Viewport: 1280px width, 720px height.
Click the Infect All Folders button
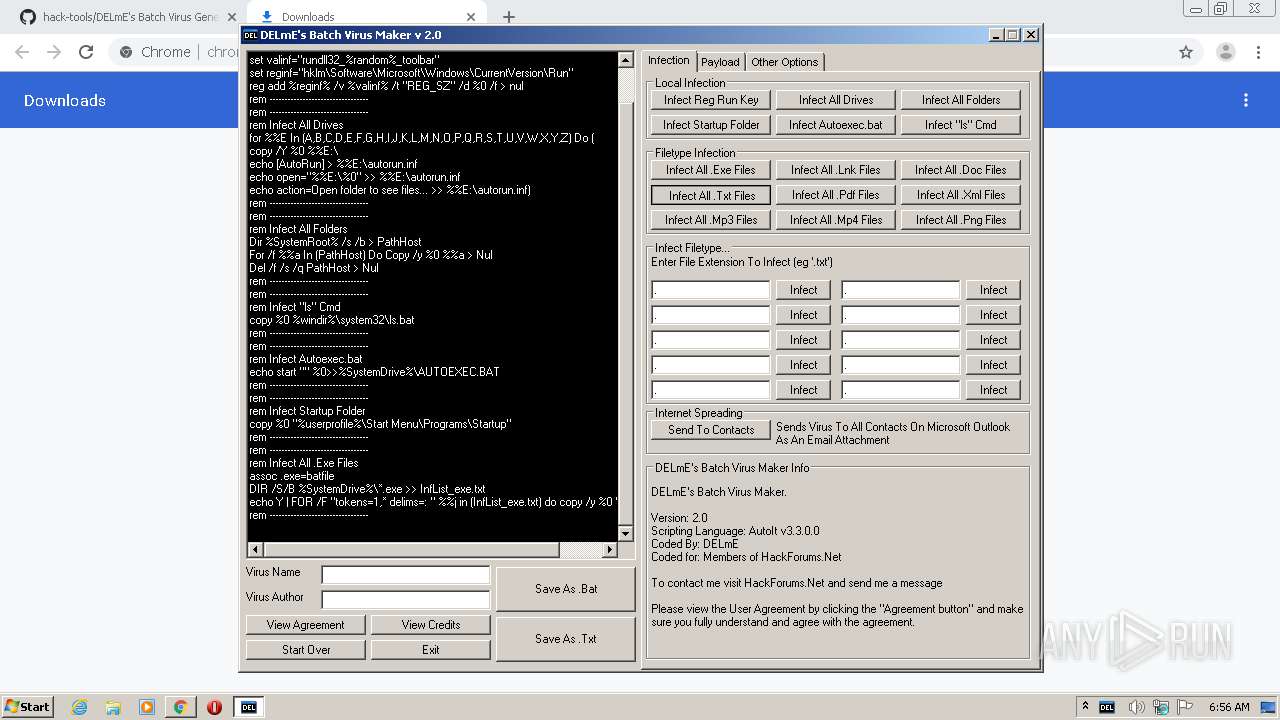tap(961, 100)
